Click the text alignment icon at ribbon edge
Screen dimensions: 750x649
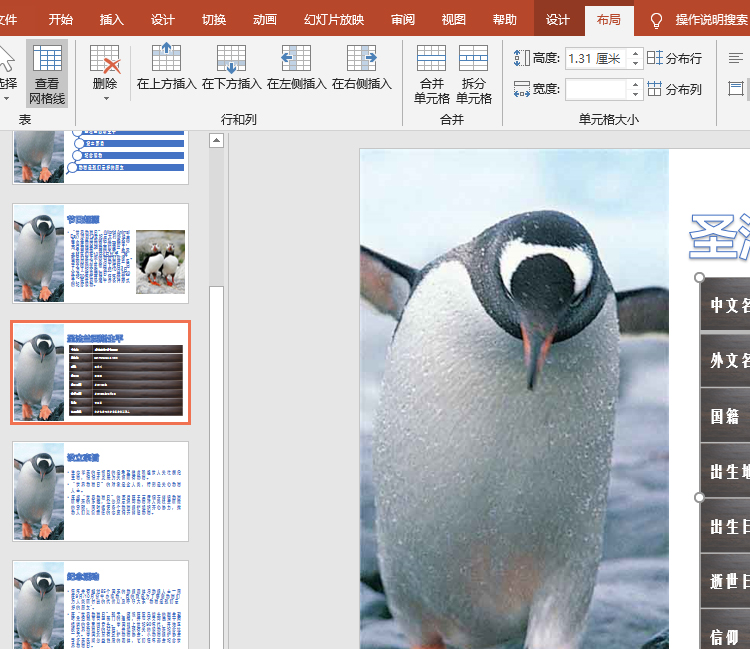click(736, 58)
